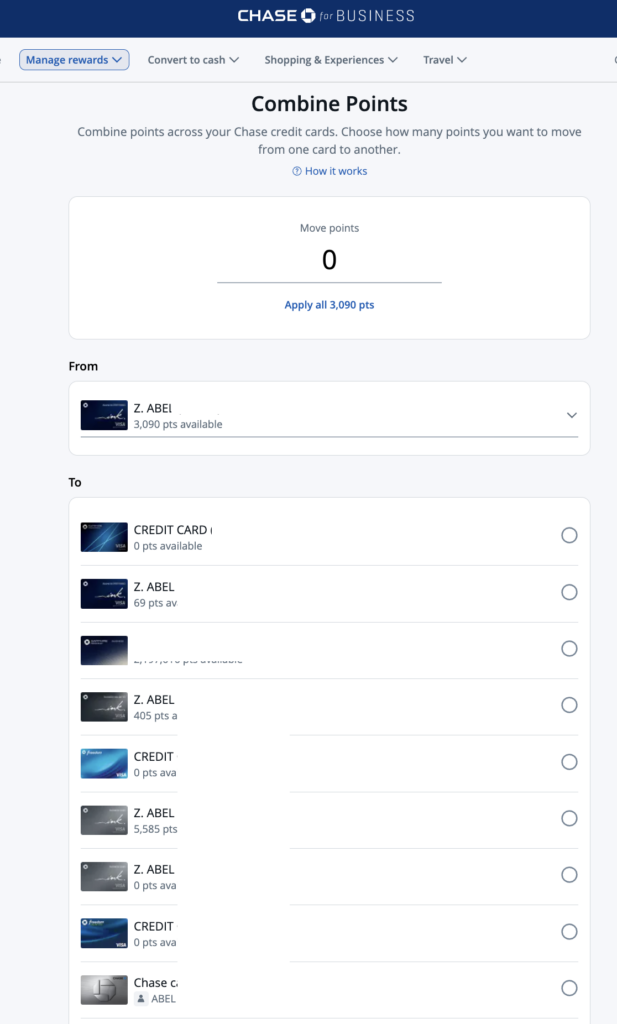Open the Convert to cash menu

[x=192, y=60]
